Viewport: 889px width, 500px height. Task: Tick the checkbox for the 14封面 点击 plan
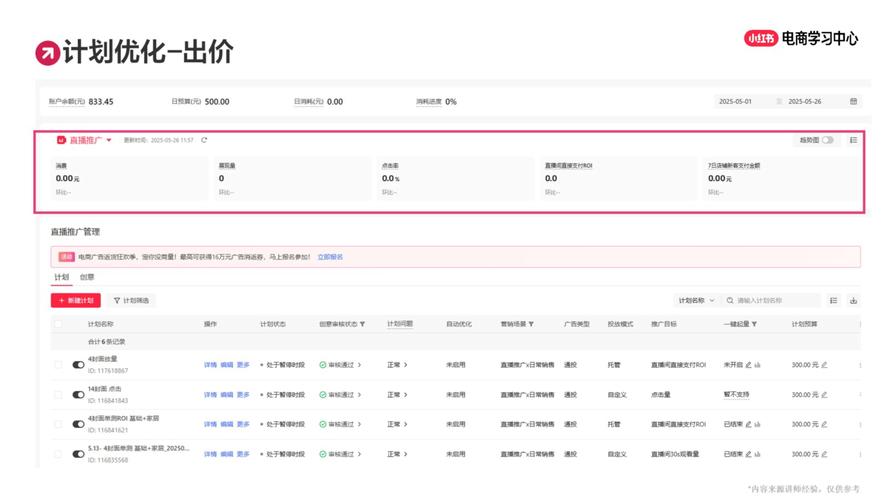[58, 395]
